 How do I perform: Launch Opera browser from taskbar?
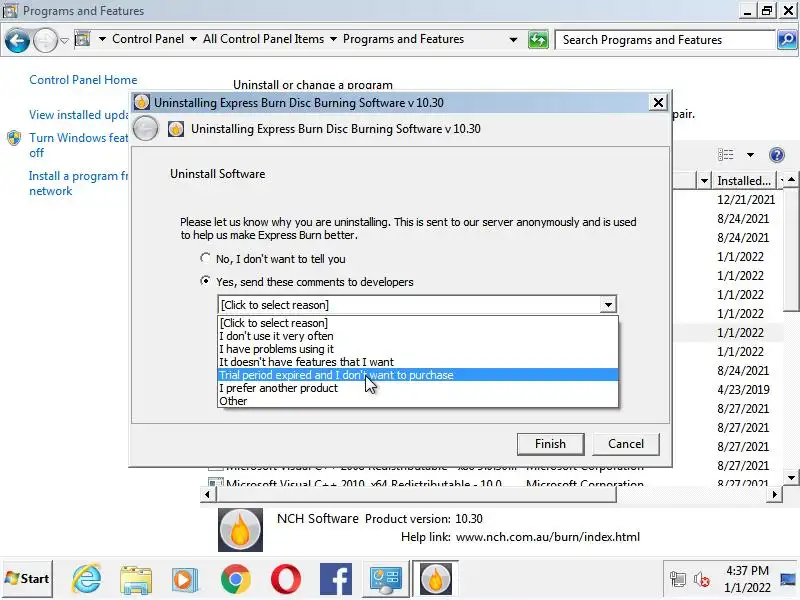pyautogui.click(x=286, y=579)
